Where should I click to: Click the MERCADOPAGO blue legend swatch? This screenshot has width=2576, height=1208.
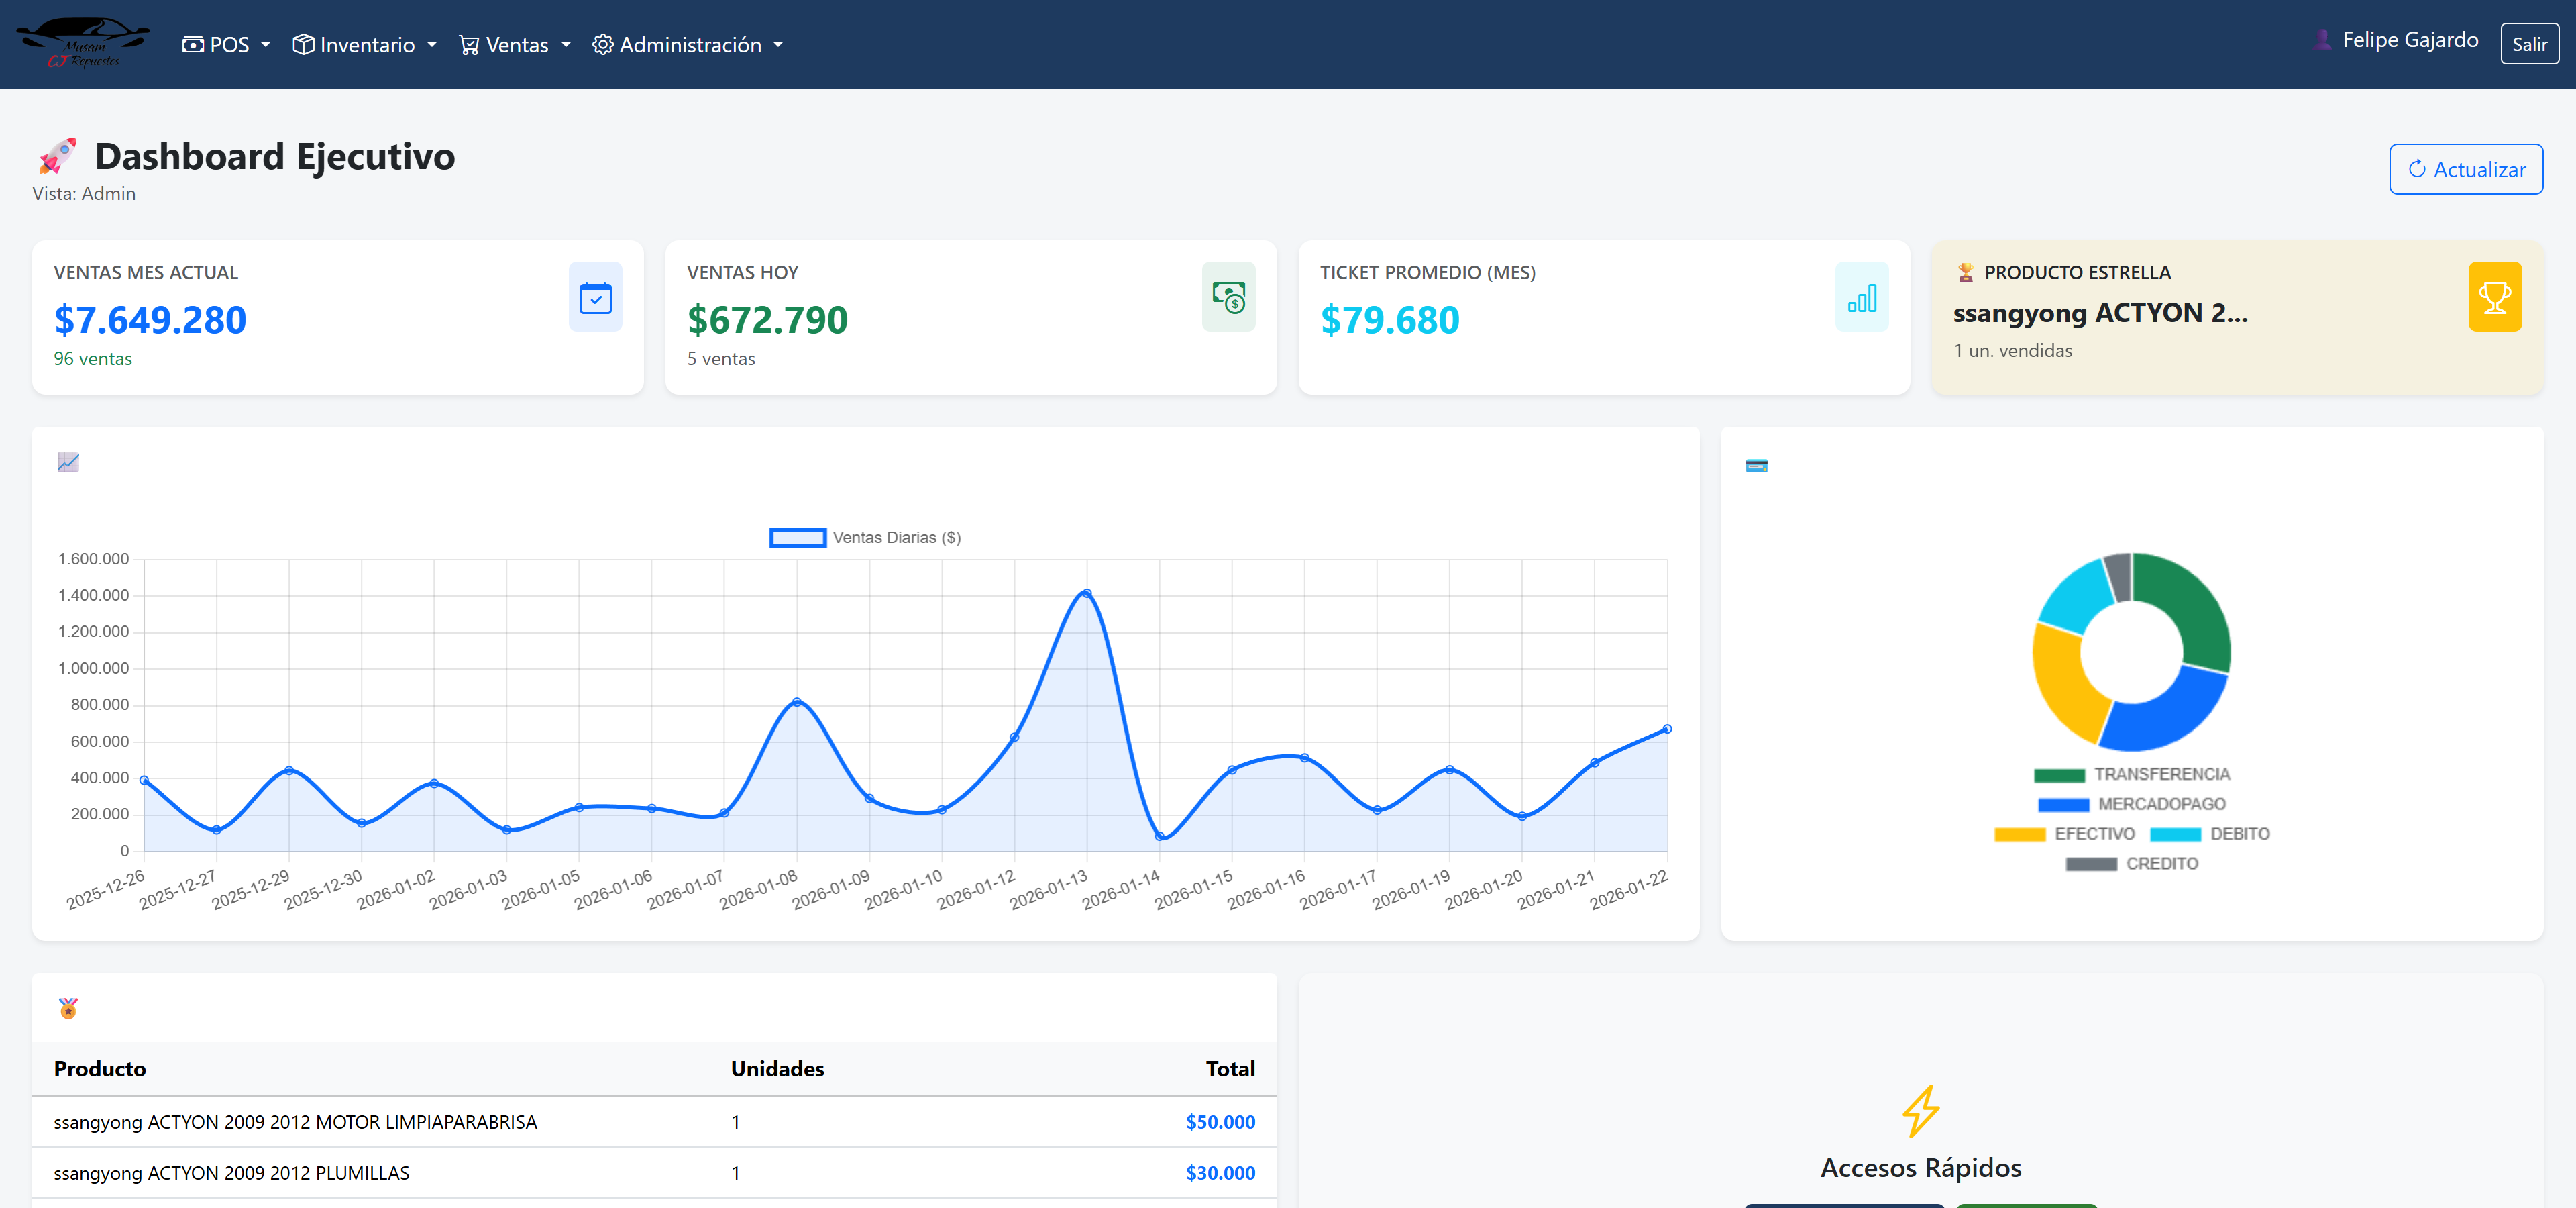tap(2063, 805)
